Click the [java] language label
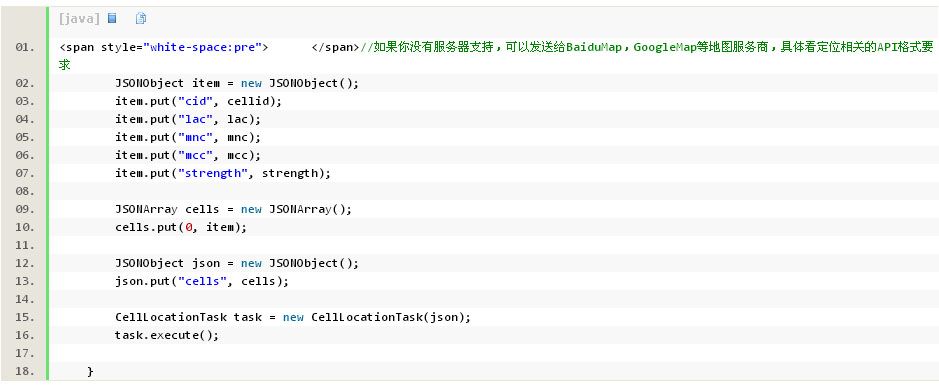Screen dimensions: 939x390 tap(80, 19)
